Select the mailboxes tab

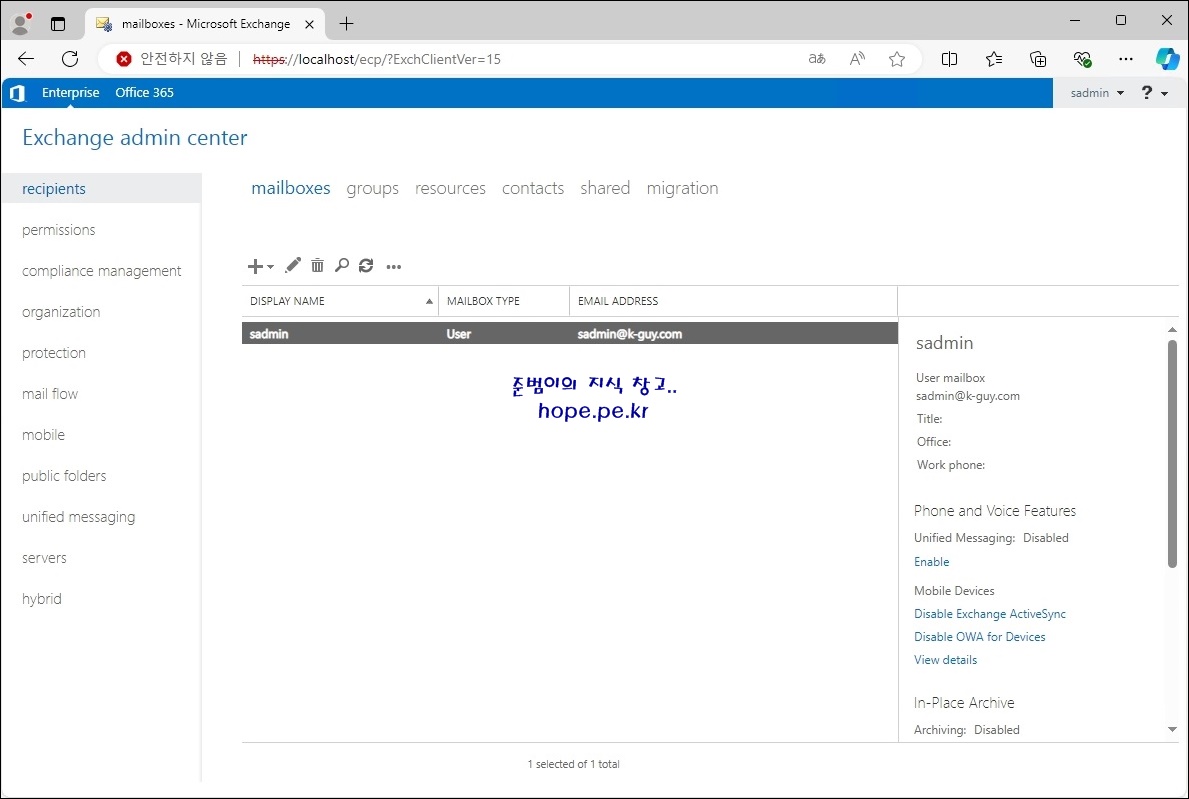[x=291, y=188]
